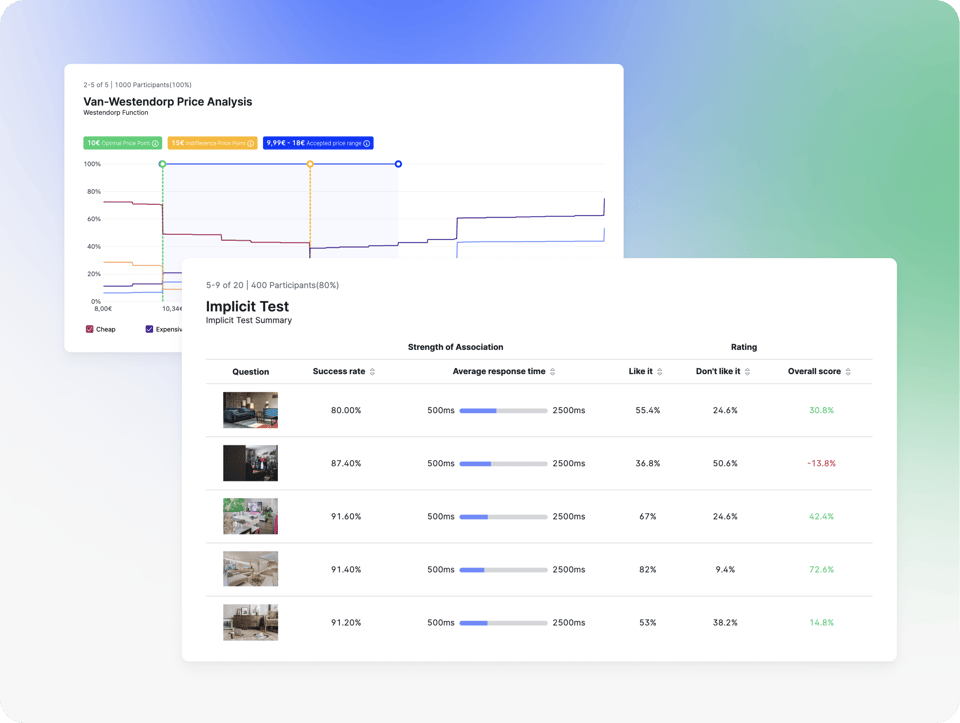Sort by Overall score arrows
This screenshot has width=960, height=723.
[x=848, y=372]
